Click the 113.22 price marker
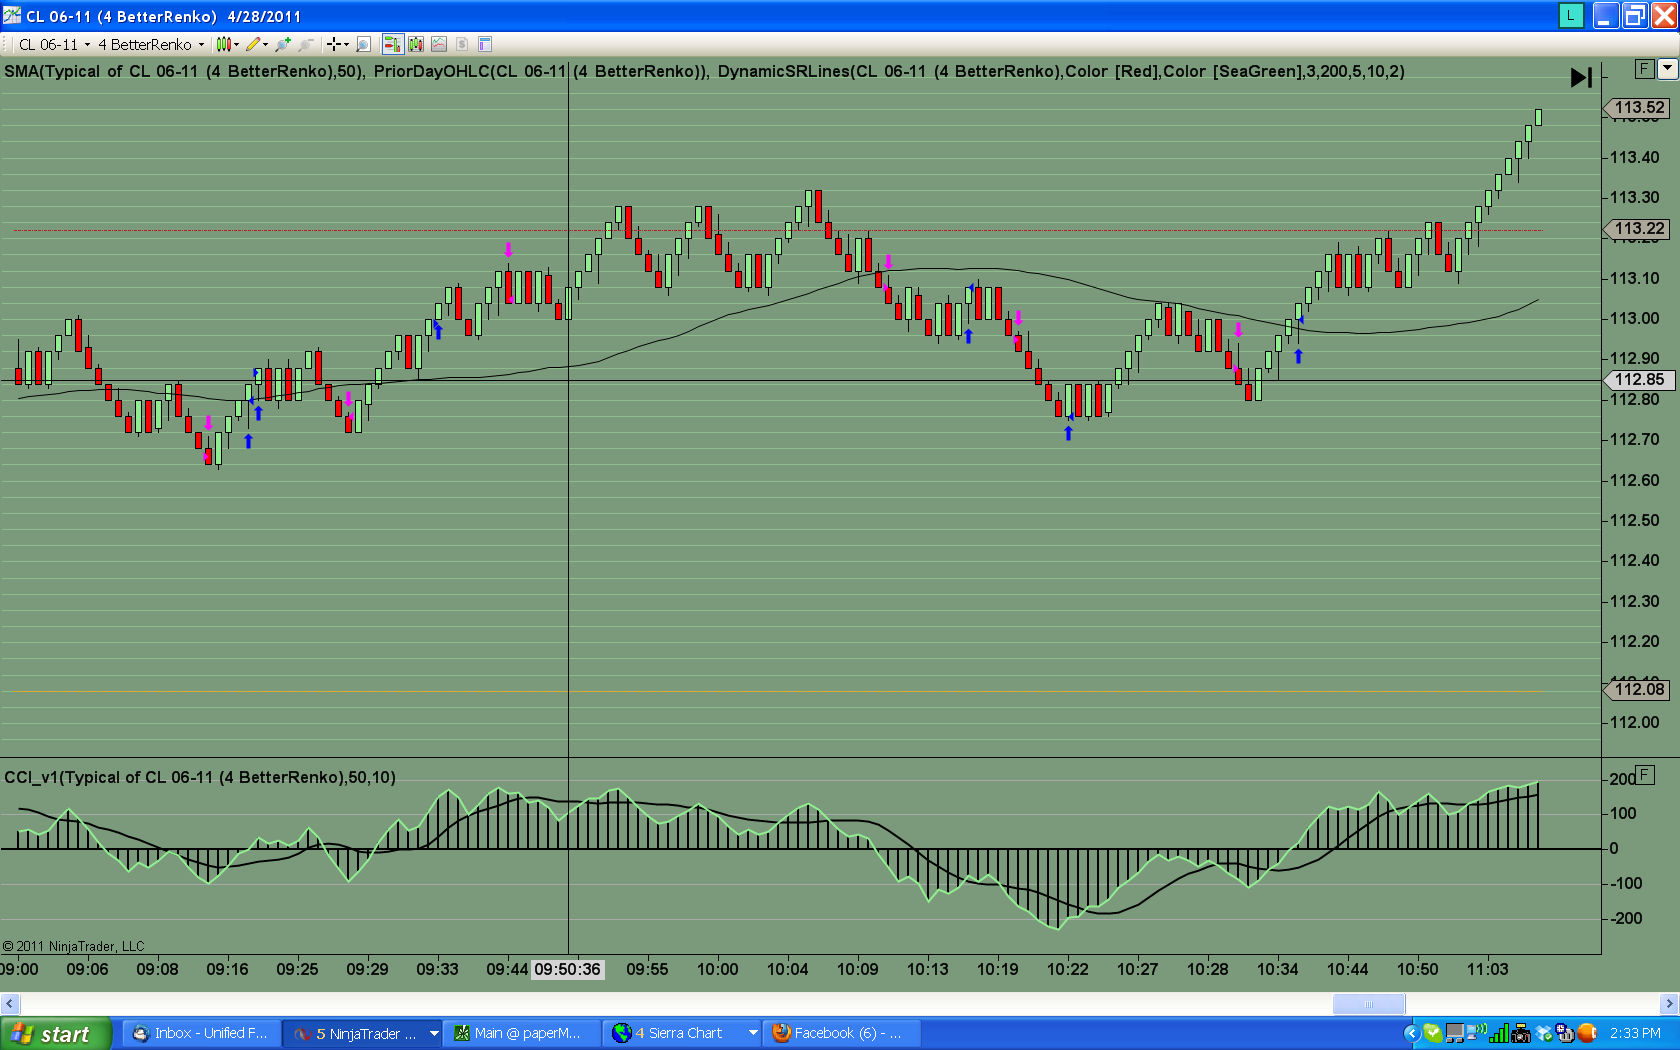 point(1638,229)
